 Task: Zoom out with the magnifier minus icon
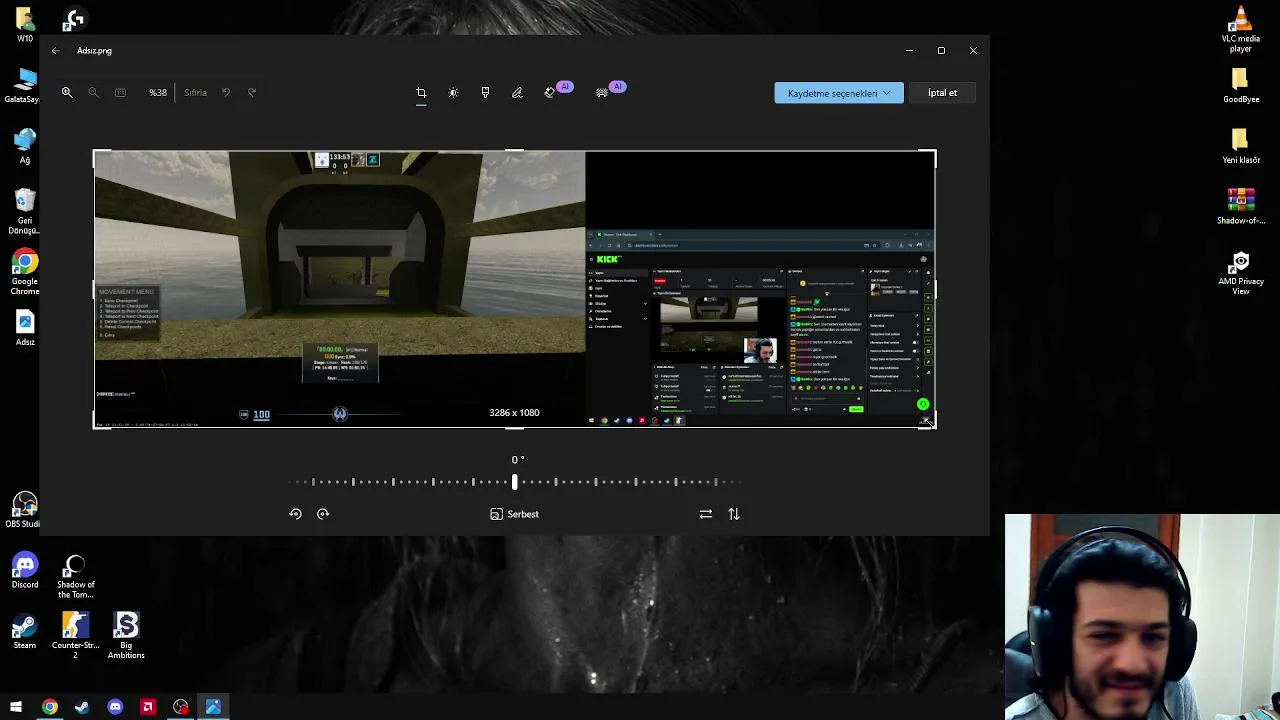tap(93, 92)
